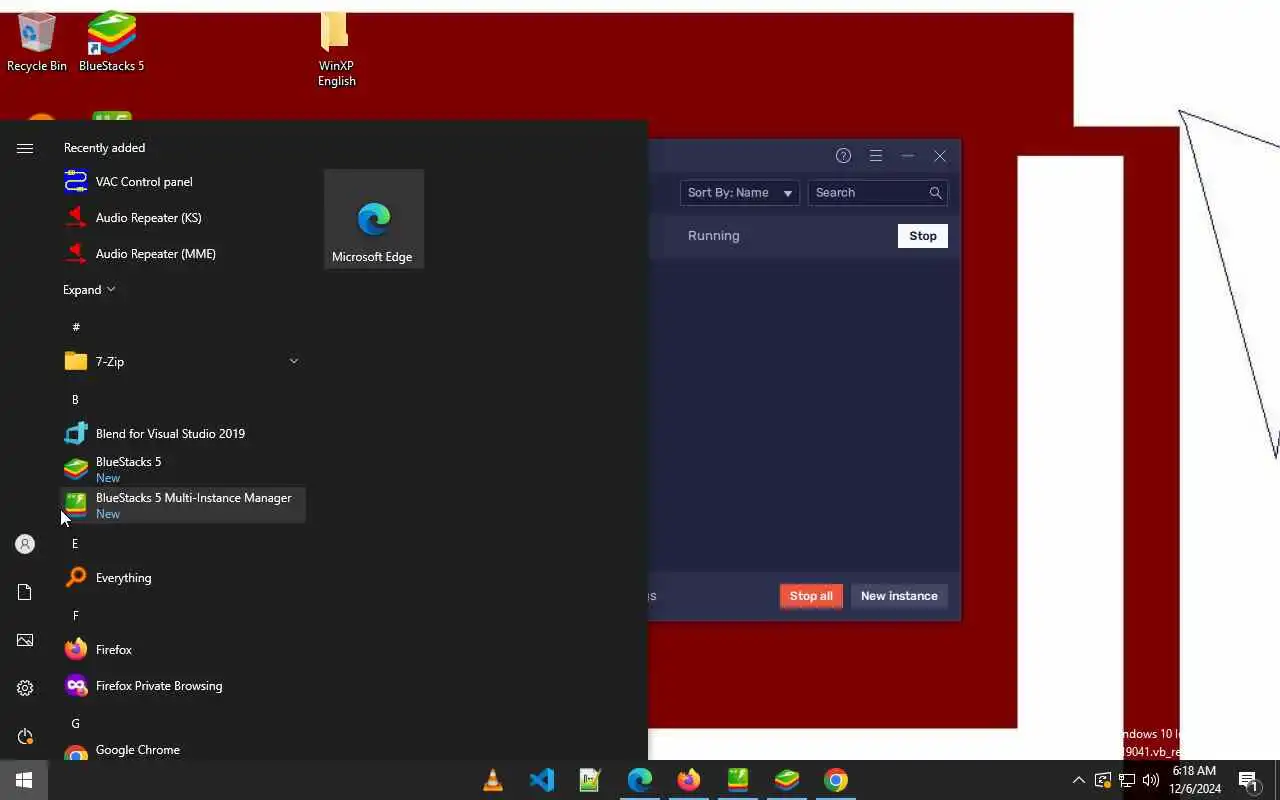Launch BlueStacks 5 from the app list
Viewport: 1280px width, 800px height.
point(182,470)
